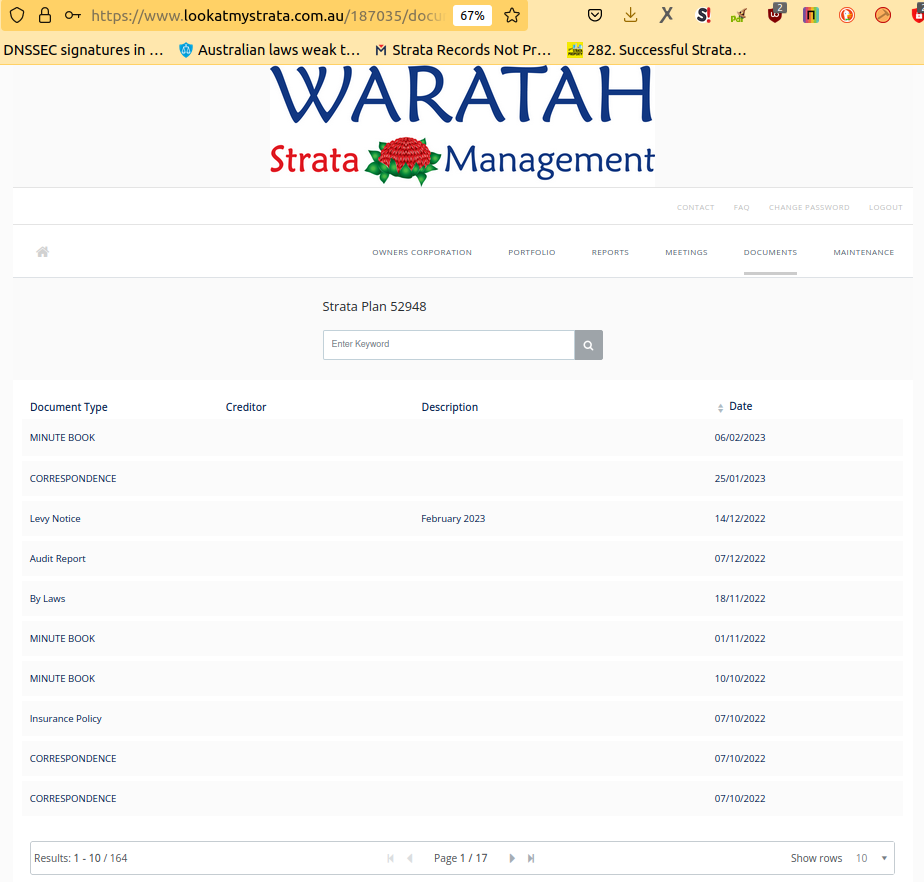Open the downloads arrow icon
The height and width of the screenshot is (882, 924).
click(x=631, y=15)
